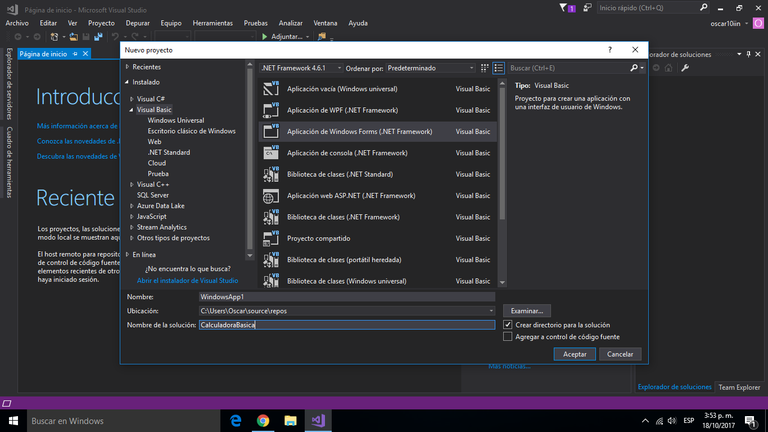Click the search magnifier in Buscar box
The height and width of the screenshot is (432, 768).
(x=634, y=68)
